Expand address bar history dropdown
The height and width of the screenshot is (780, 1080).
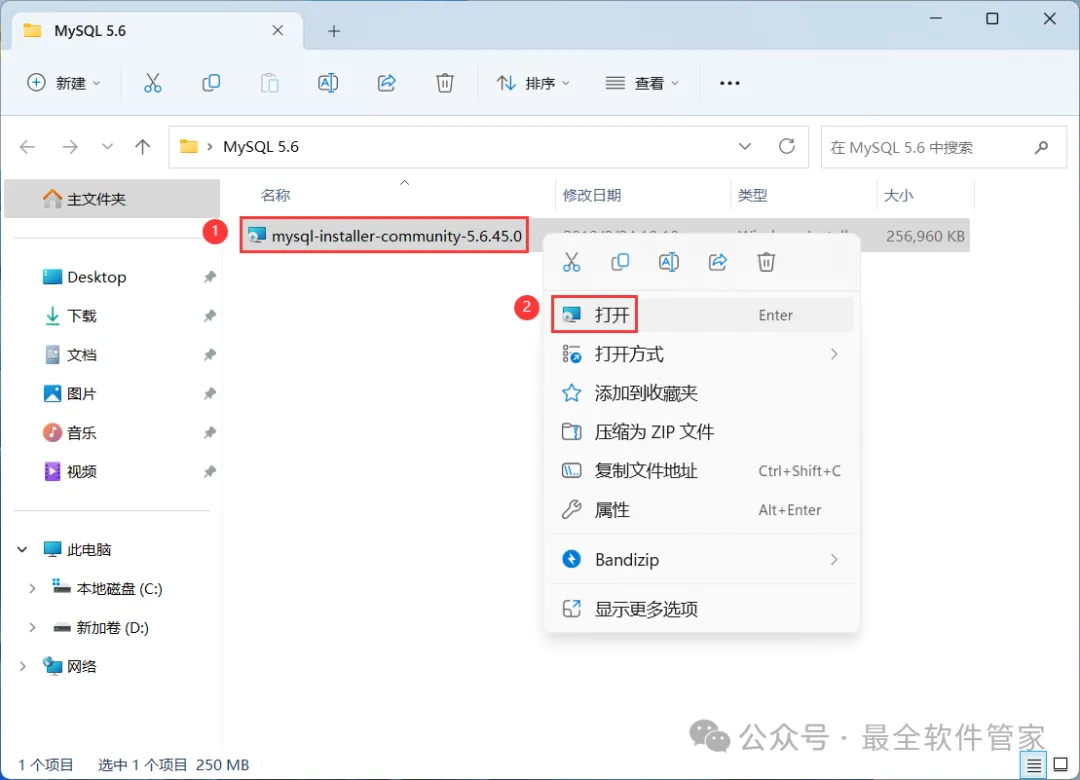click(x=745, y=146)
